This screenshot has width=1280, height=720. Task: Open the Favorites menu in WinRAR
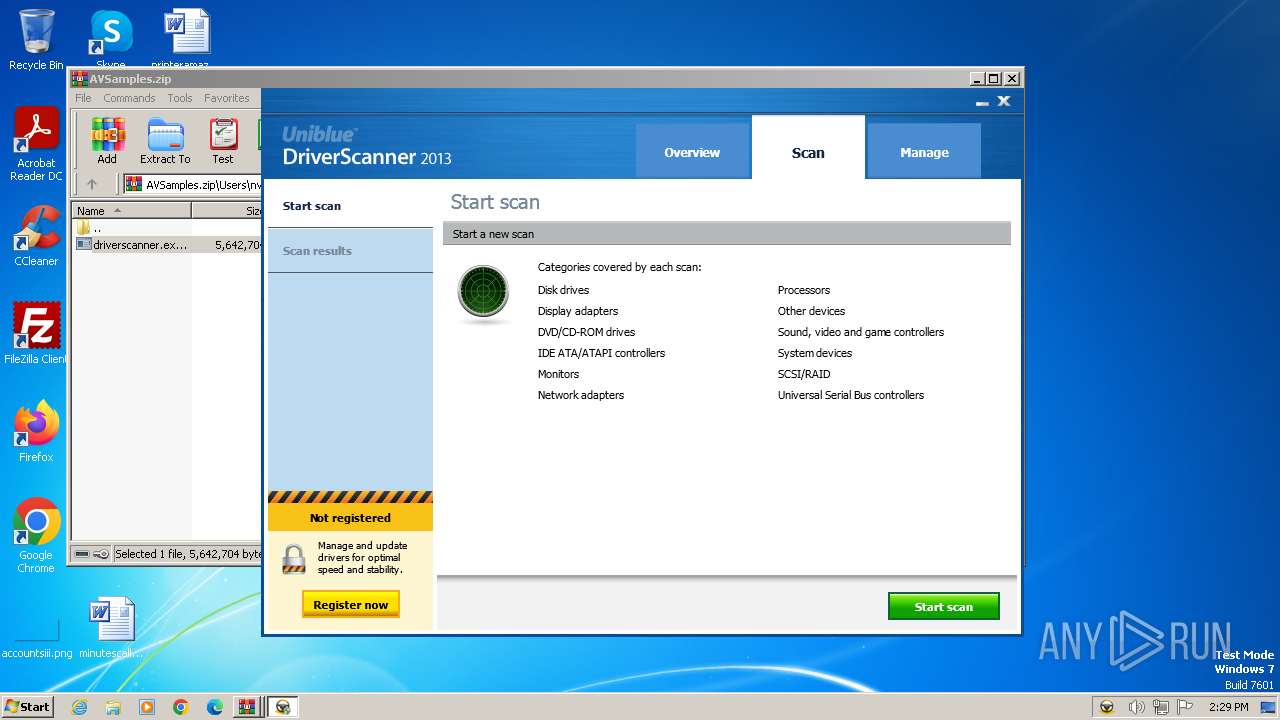pos(227,98)
